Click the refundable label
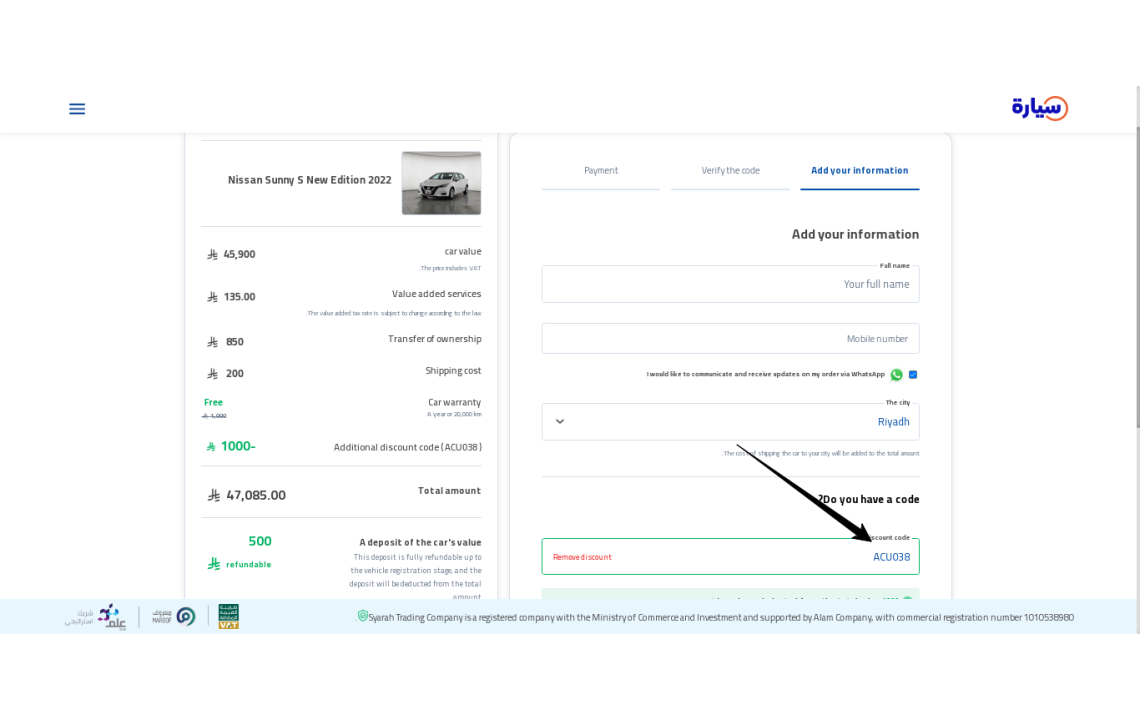The image size is (1140, 720). [x=249, y=564]
